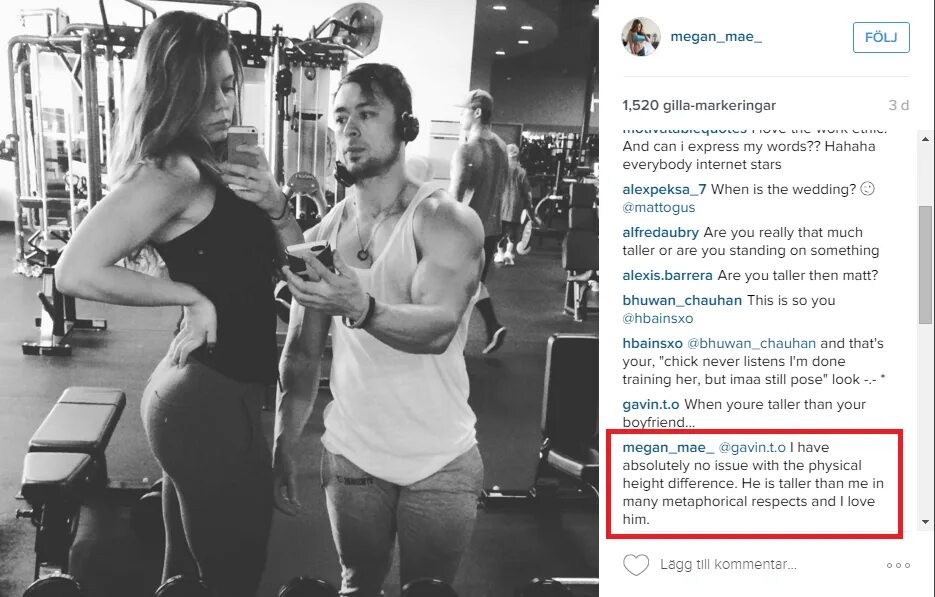Open the @hbainsxo mention link
The height and width of the screenshot is (597, 935).
click(x=658, y=318)
